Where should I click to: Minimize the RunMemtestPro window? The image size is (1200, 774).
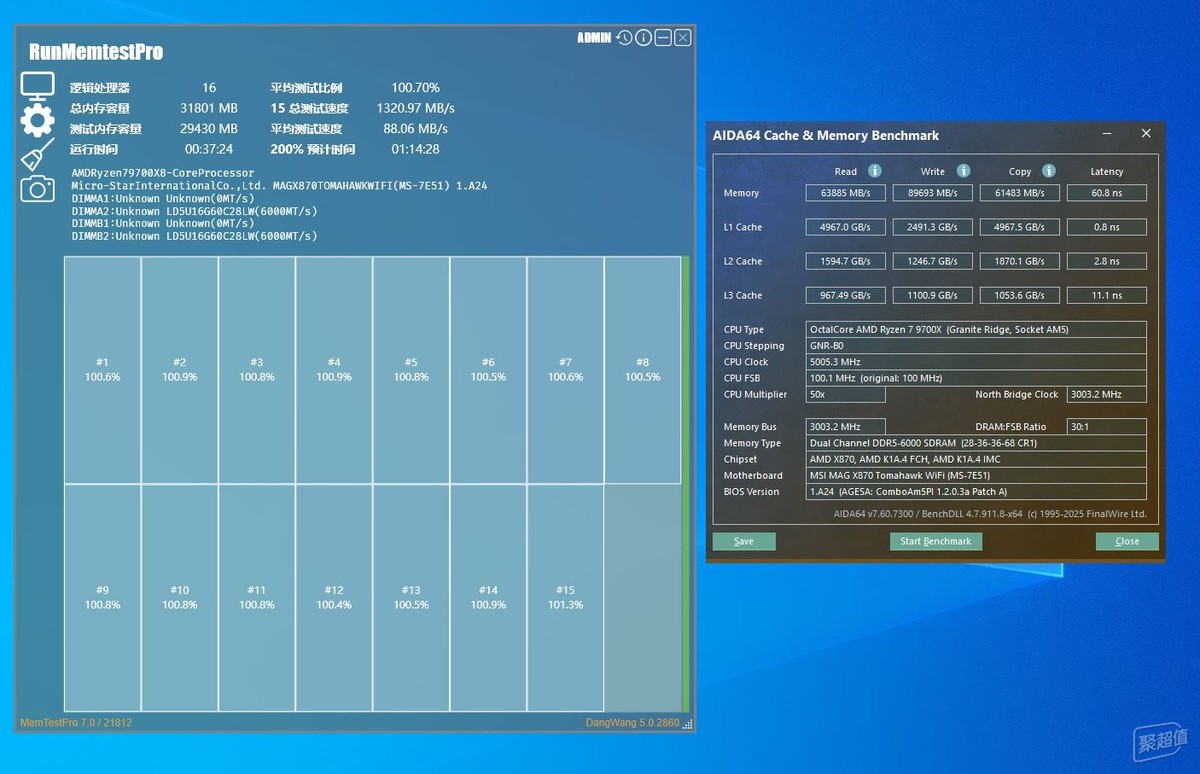[x=663, y=38]
